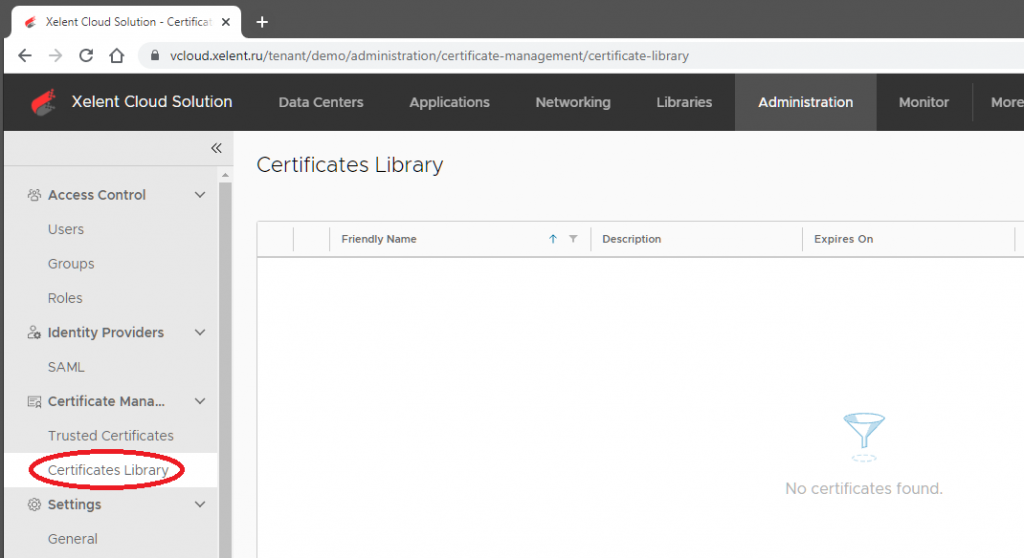The image size is (1024, 558).
Task: Open Roles in the sidebar
Action: [65, 298]
